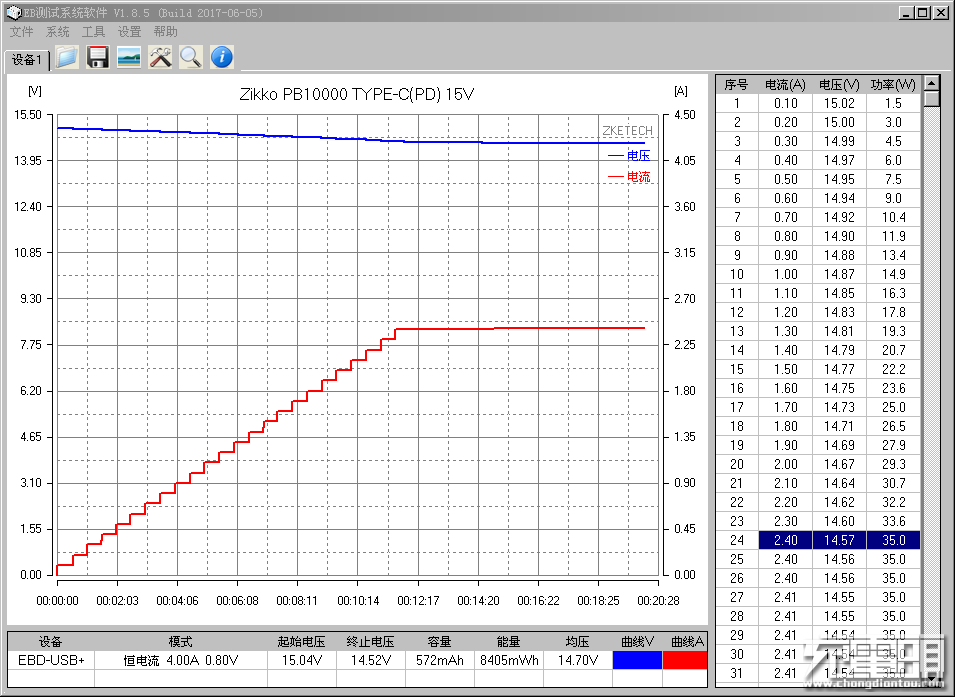Viewport: 955px width, 697px height.
Task: Open the 帮助 menu
Action: point(165,32)
